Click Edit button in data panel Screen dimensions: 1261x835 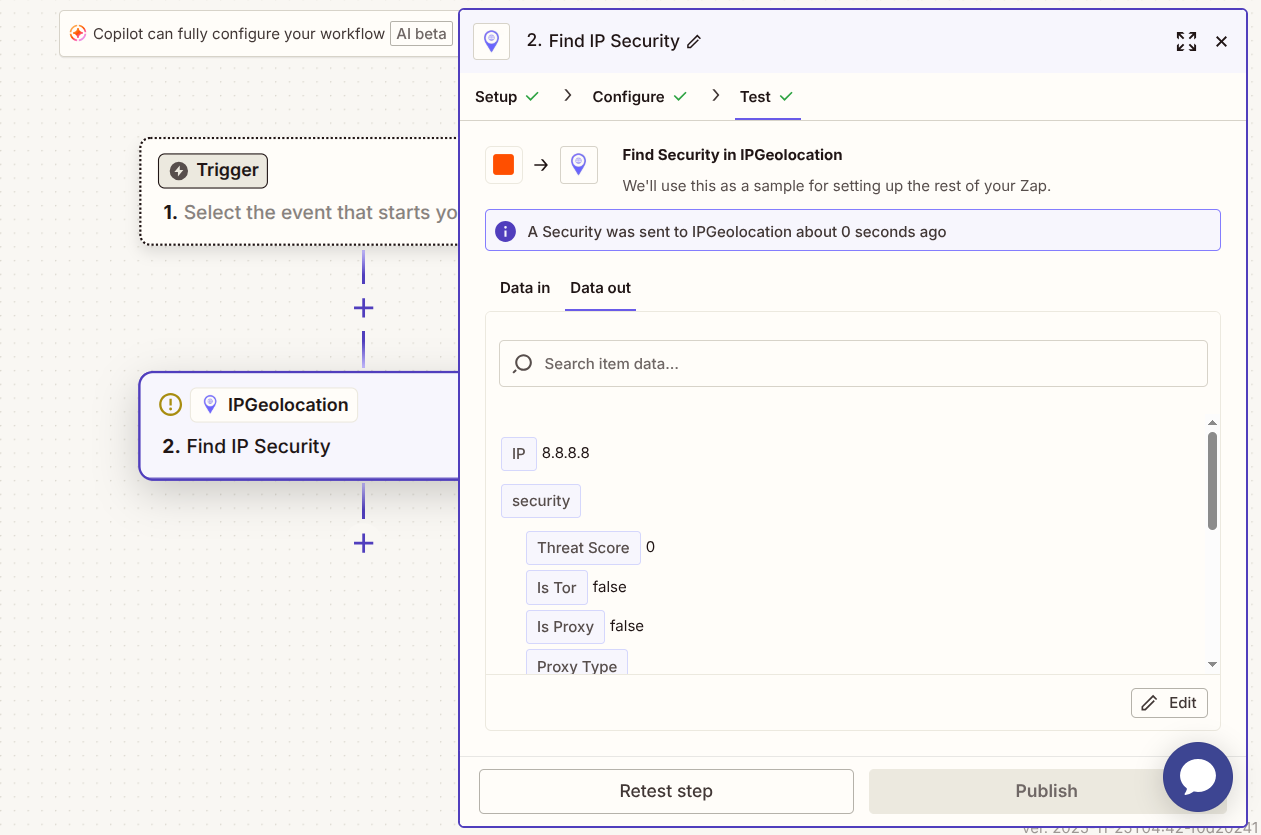(1169, 703)
